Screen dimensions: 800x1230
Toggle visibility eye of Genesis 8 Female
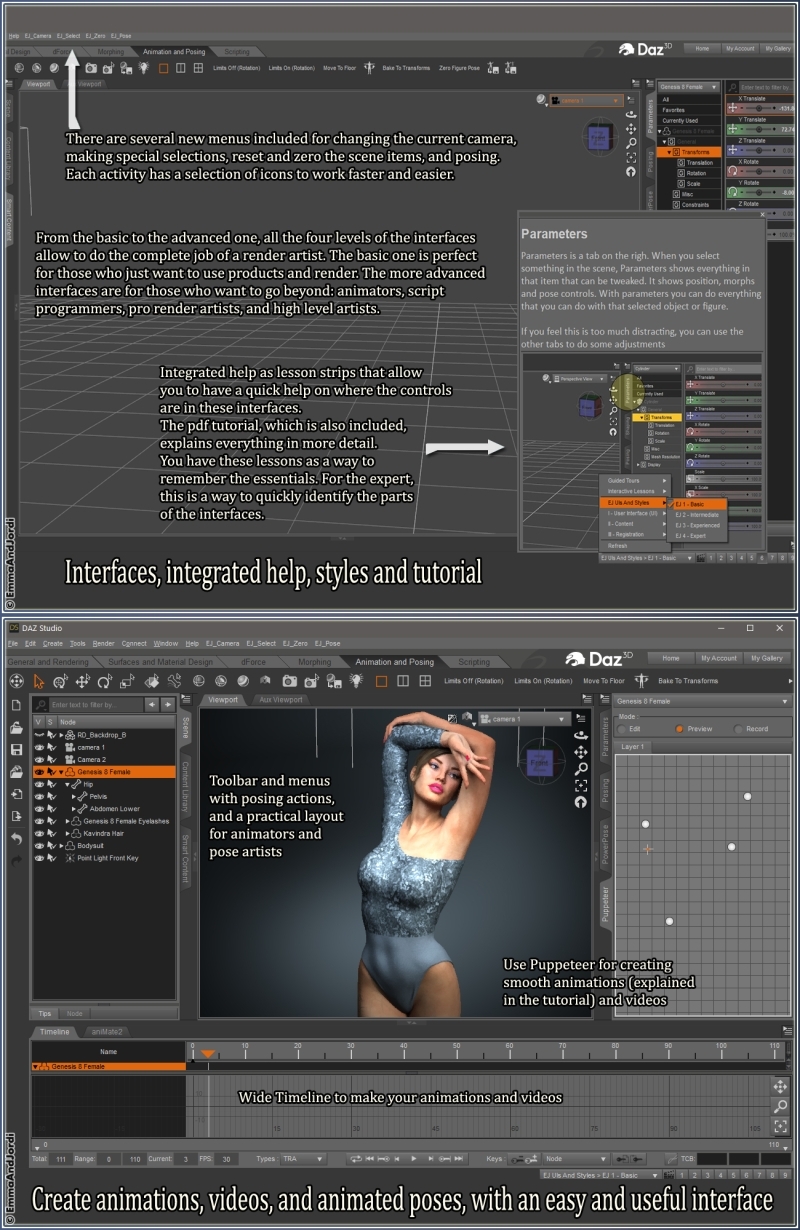[40, 772]
